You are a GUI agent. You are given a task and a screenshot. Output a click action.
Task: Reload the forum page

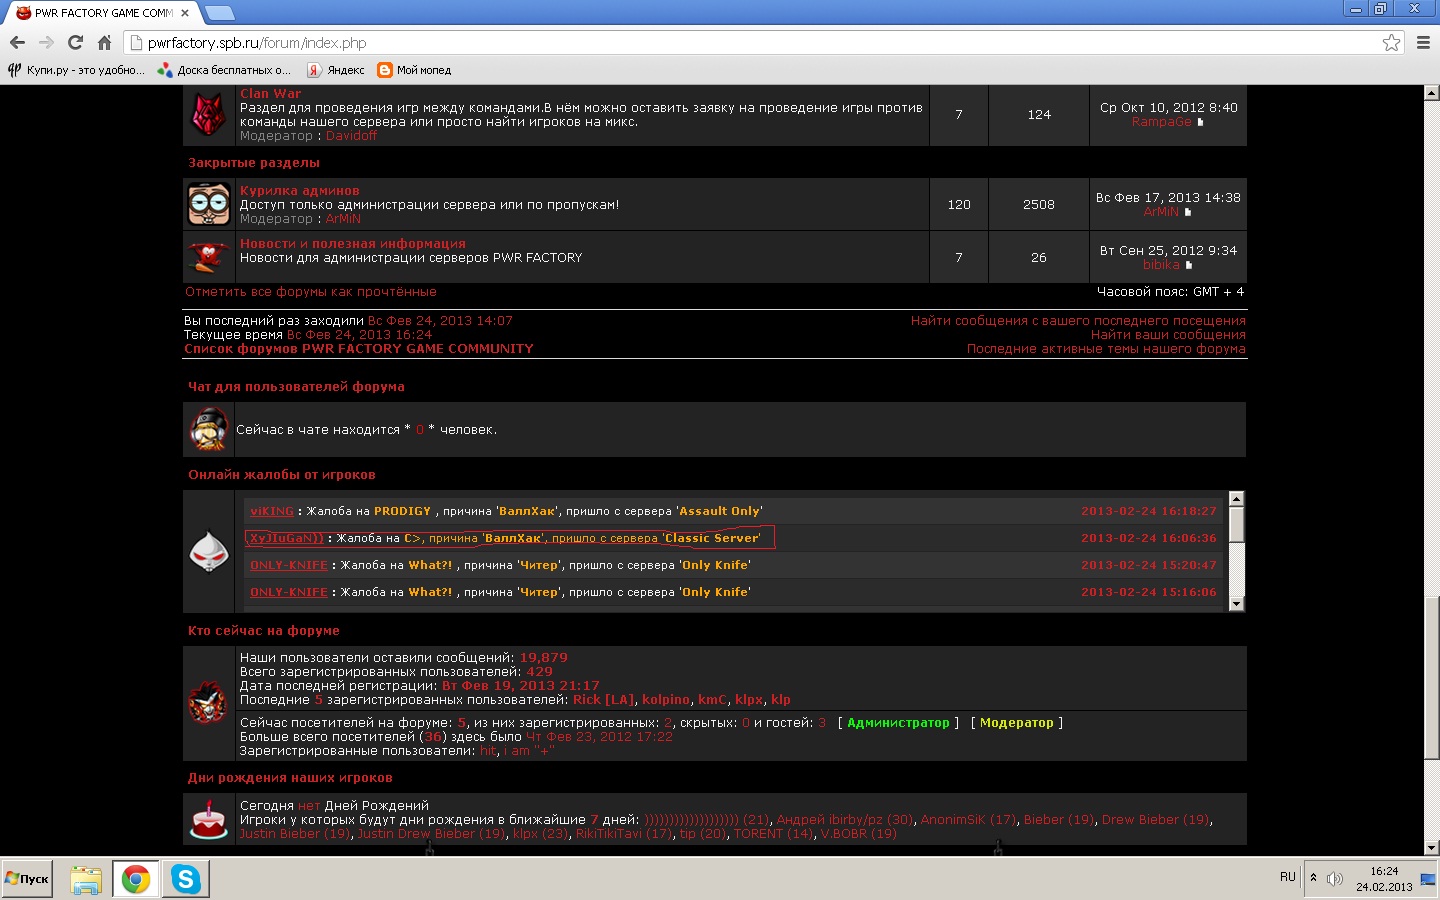pos(75,43)
